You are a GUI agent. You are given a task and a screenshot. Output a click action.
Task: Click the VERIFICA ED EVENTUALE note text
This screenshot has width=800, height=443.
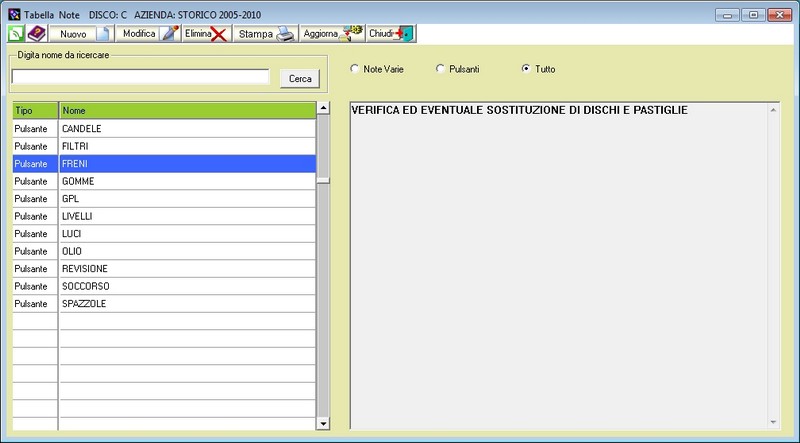(519, 110)
